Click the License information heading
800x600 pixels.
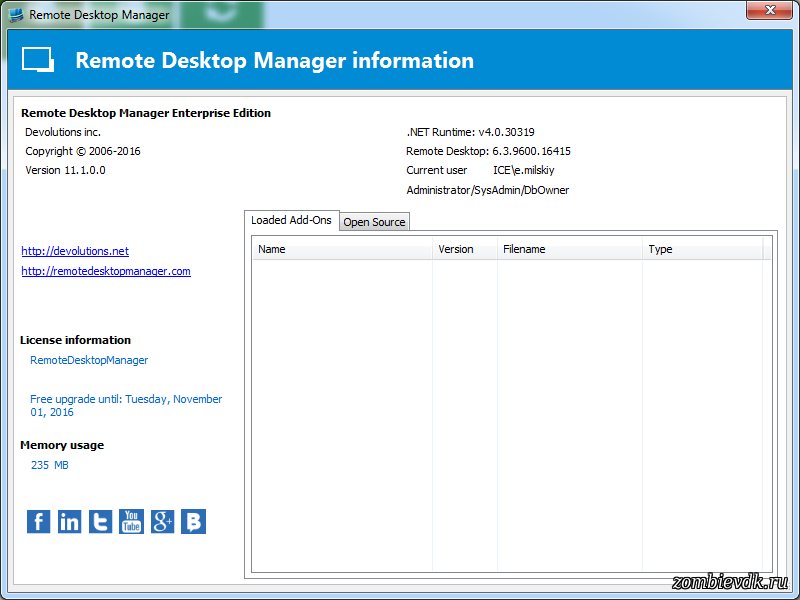point(76,340)
